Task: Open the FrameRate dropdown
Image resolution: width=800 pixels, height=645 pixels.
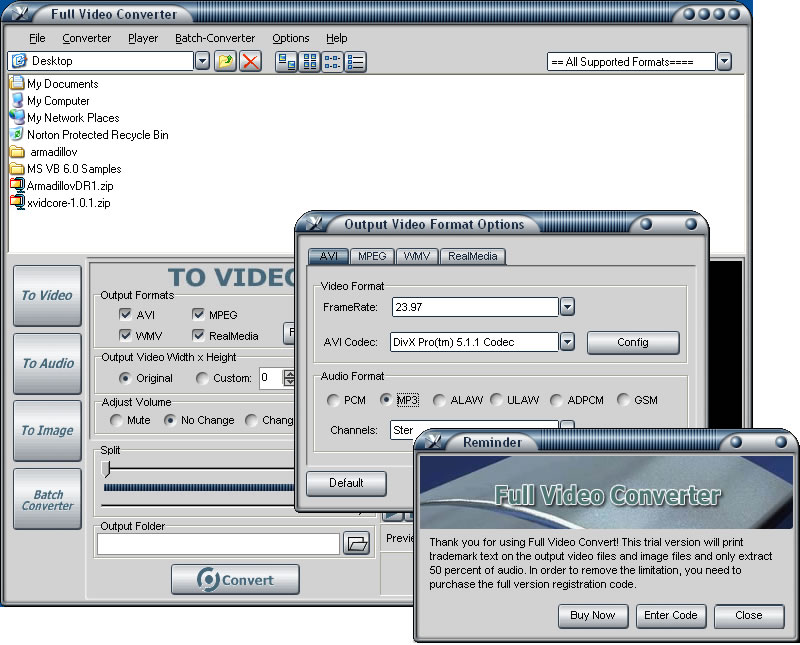Action: pos(567,307)
